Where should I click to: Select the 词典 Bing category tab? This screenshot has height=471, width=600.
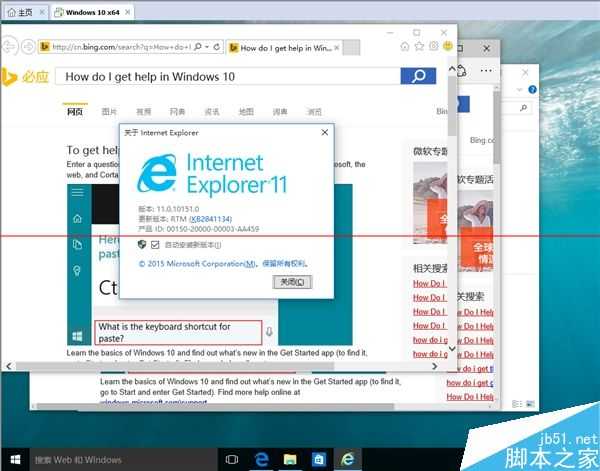pyautogui.click(x=280, y=111)
